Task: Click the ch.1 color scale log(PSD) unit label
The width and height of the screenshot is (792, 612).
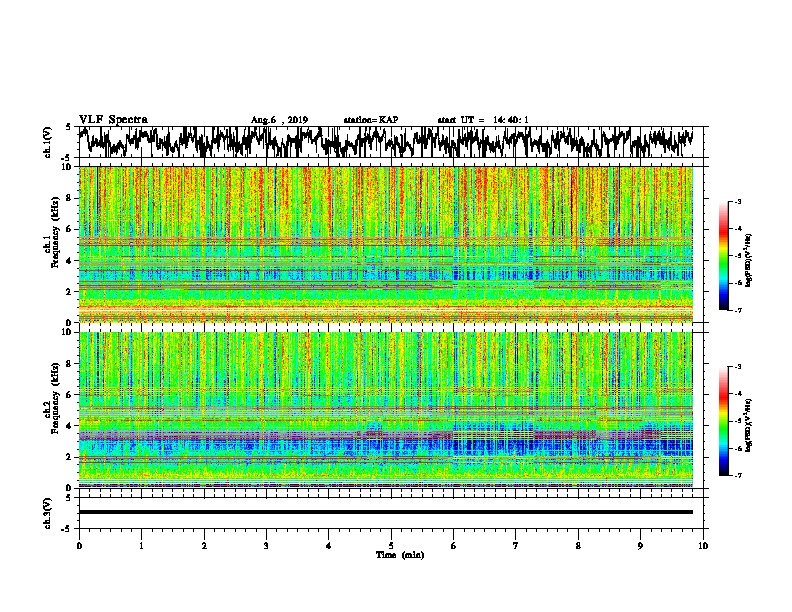Action: click(x=749, y=261)
